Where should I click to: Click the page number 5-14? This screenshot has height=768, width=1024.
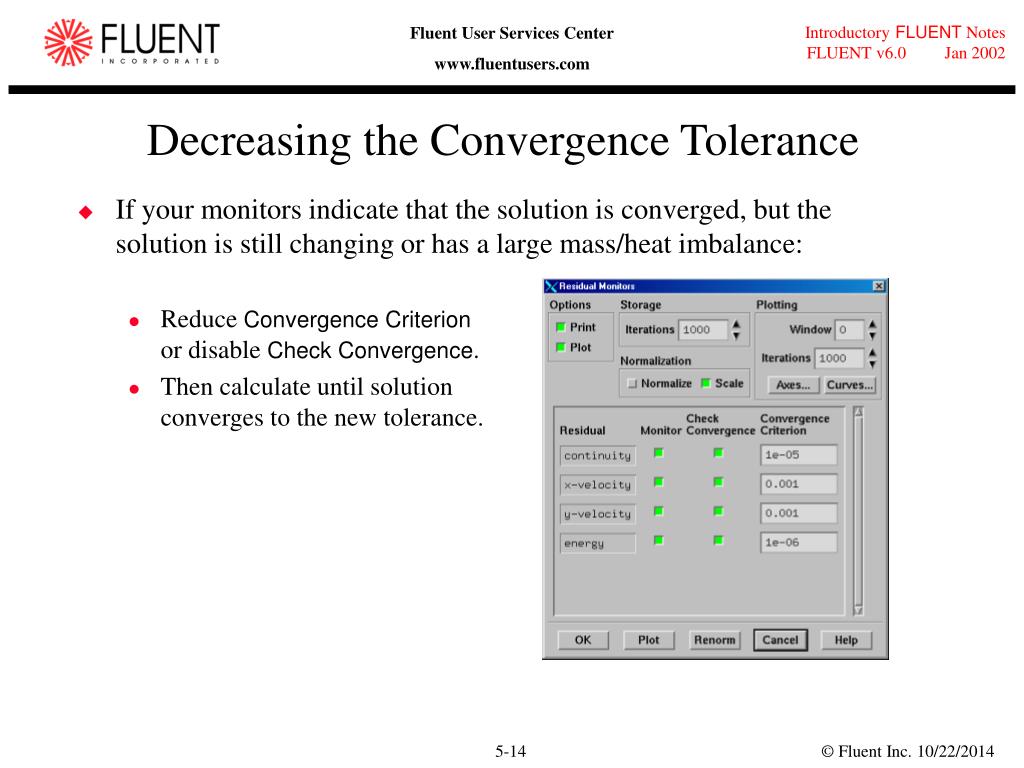(x=511, y=752)
